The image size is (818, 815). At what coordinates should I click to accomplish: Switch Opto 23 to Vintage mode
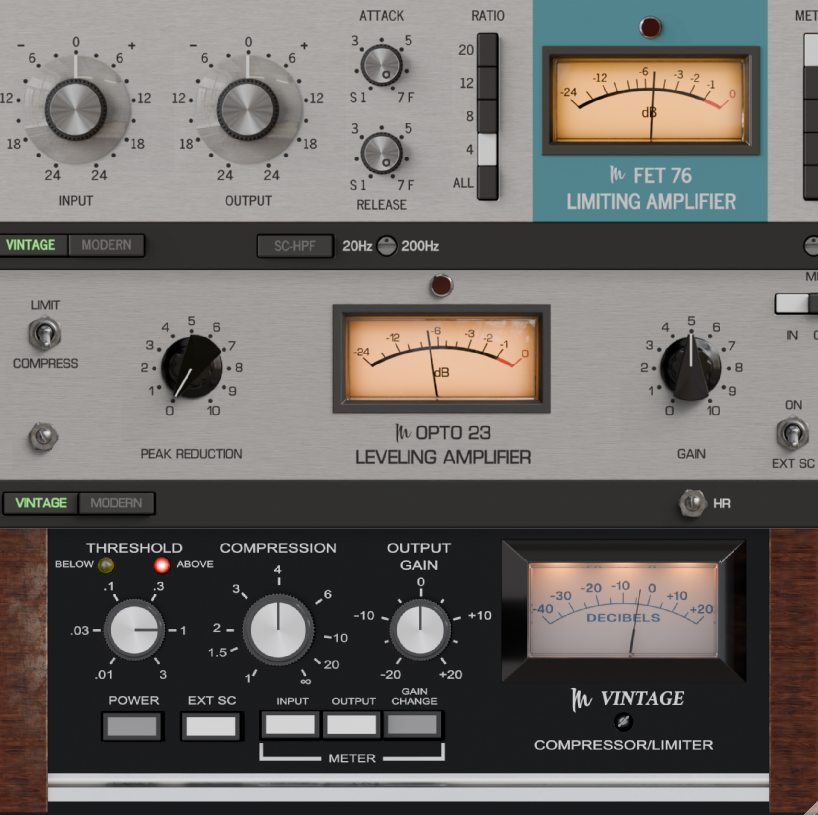[41, 503]
